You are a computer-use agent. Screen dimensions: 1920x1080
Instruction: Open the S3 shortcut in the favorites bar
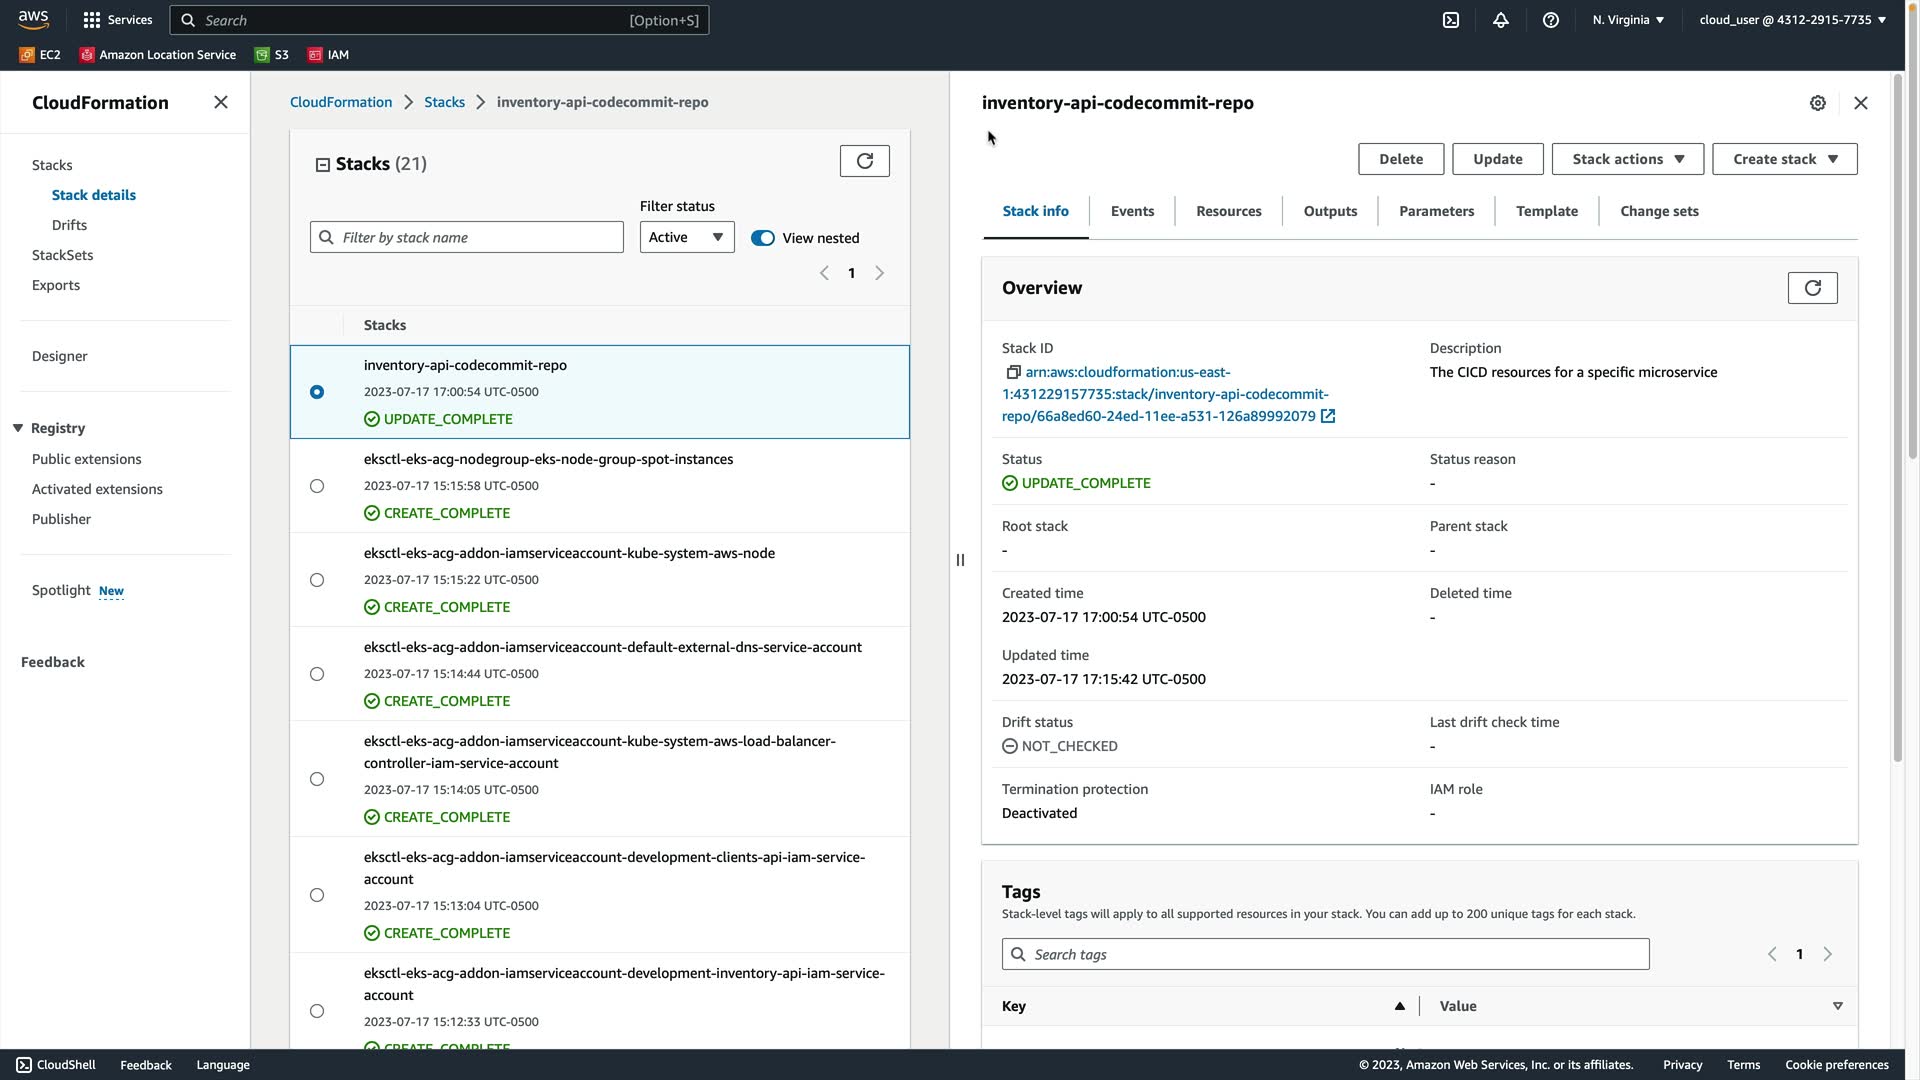272,55
